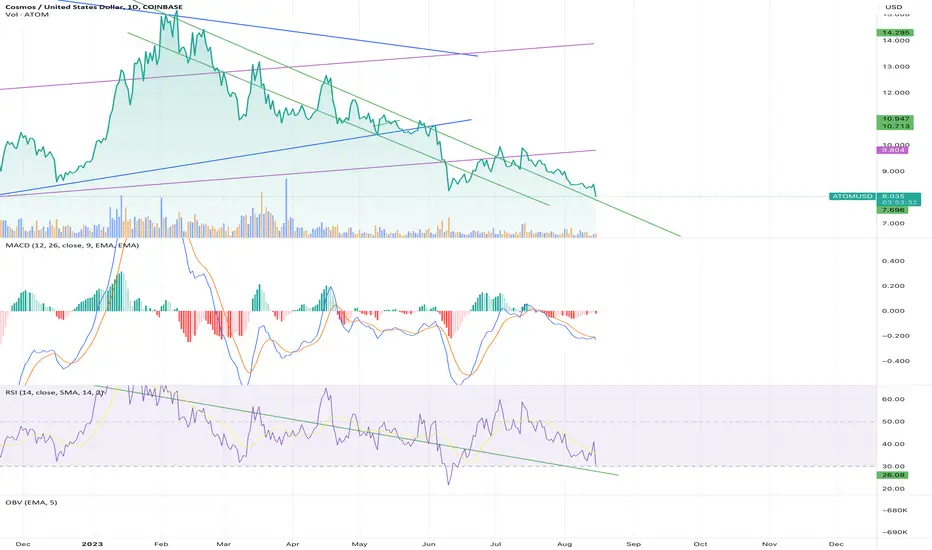Select the RSI (14, close, SMA) legend
Screen dimensions: 932x550
click(x=56, y=392)
